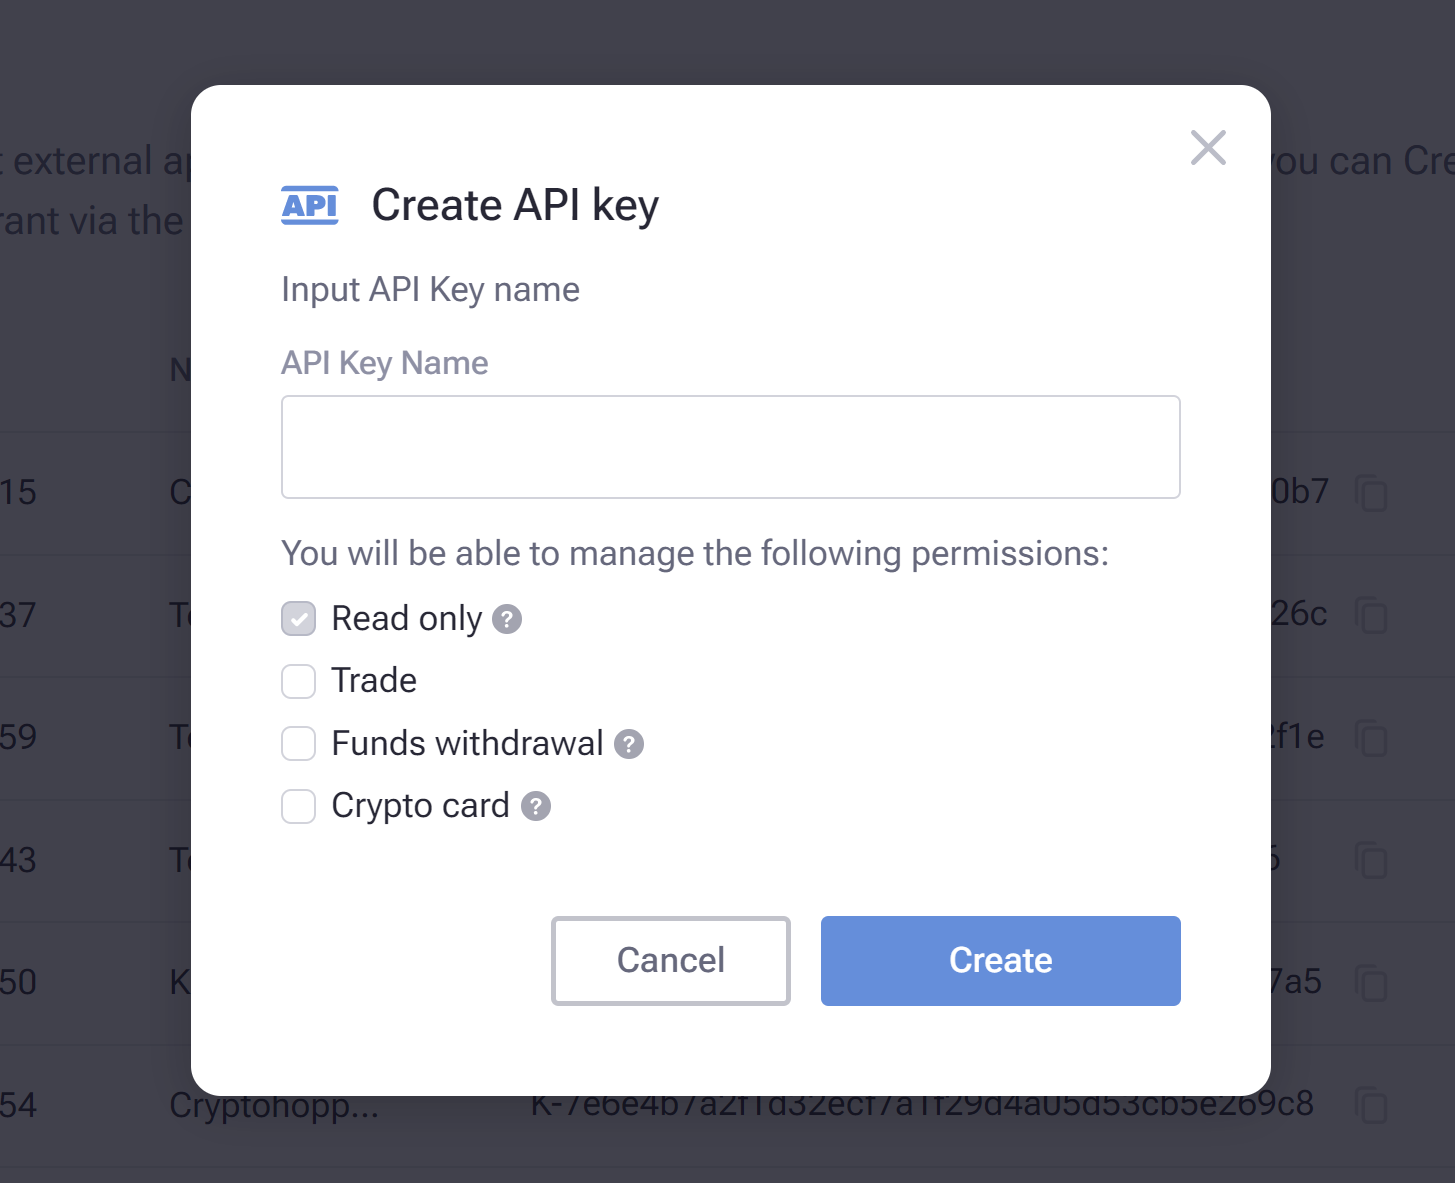The height and width of the screenshot is (1183, 1455).
Task: Enable the Funds withdrawal checkbox
Action: 299,744
